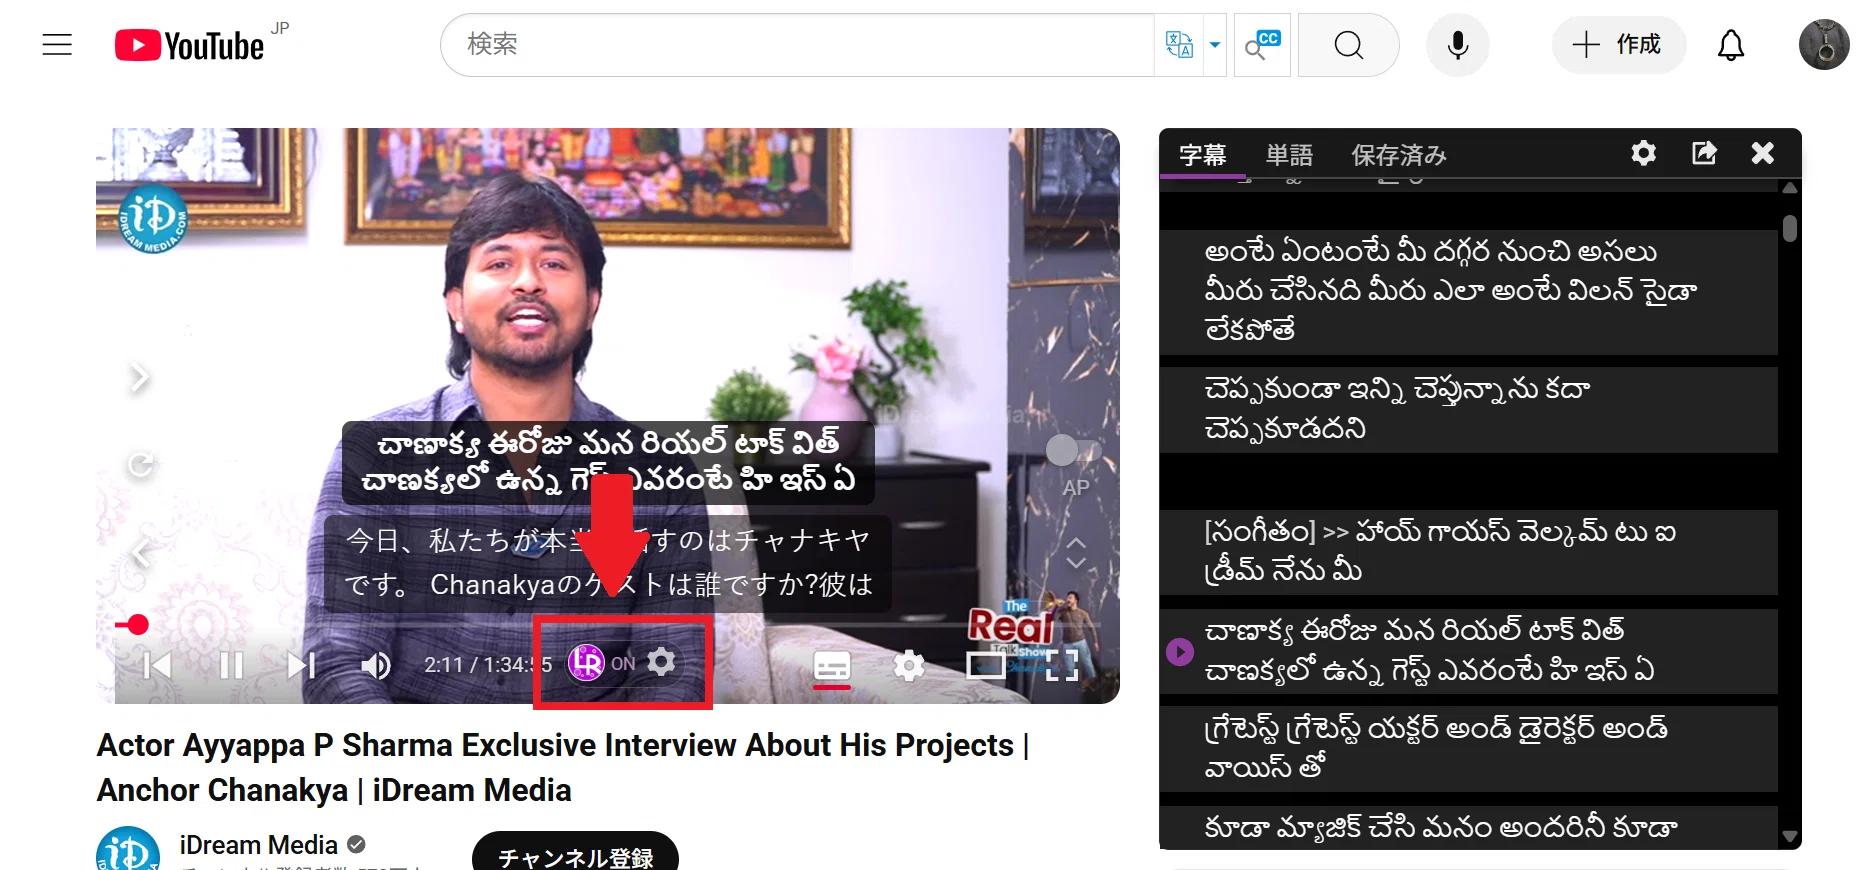Click the 作成 create button
Viewport: 1863px width, 870px height.
point(1618,45)
